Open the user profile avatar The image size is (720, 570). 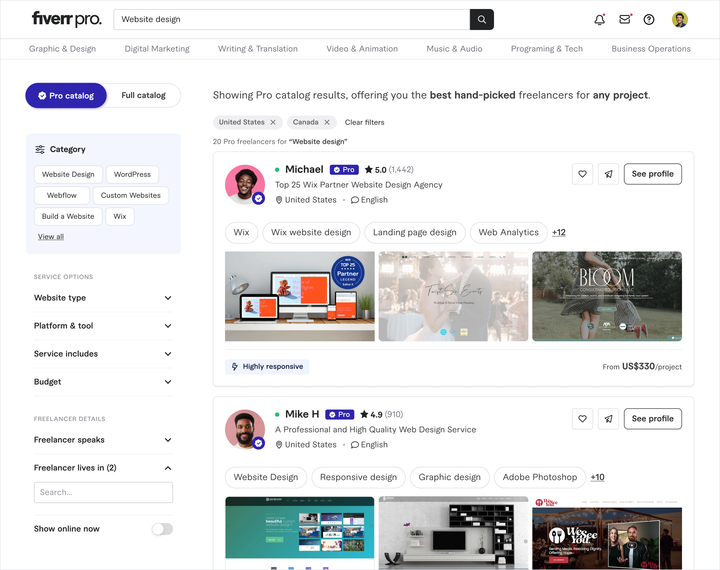pyautogui.click(x=680, y=19)
